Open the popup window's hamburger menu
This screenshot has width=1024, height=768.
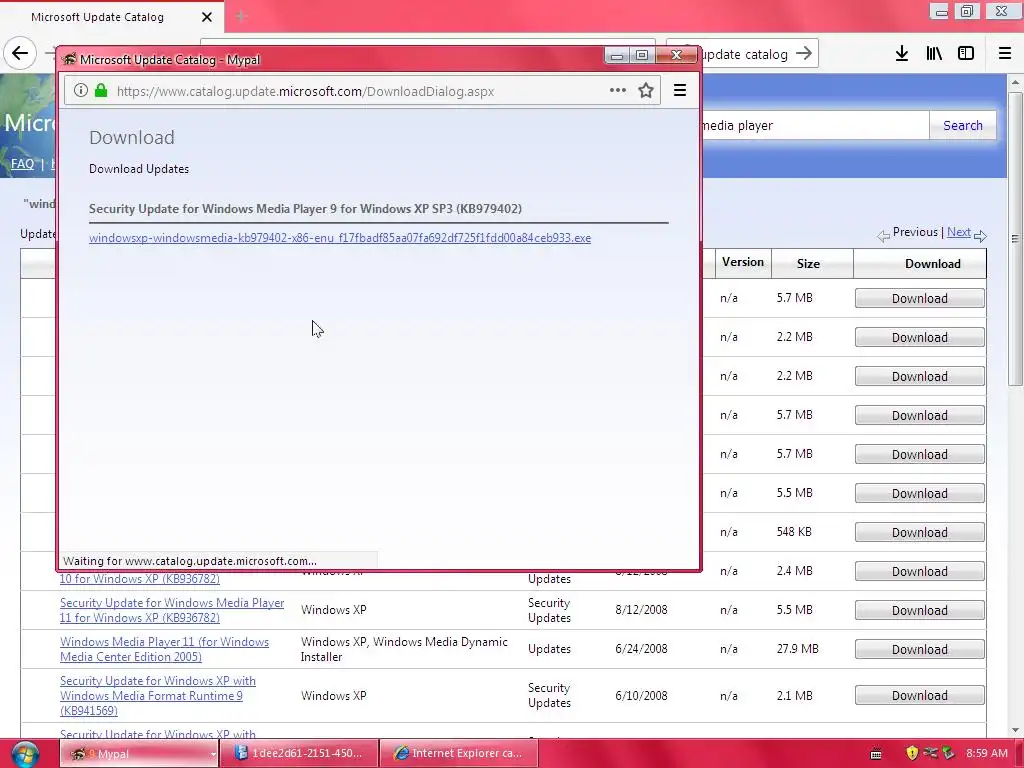coord(680,90)
